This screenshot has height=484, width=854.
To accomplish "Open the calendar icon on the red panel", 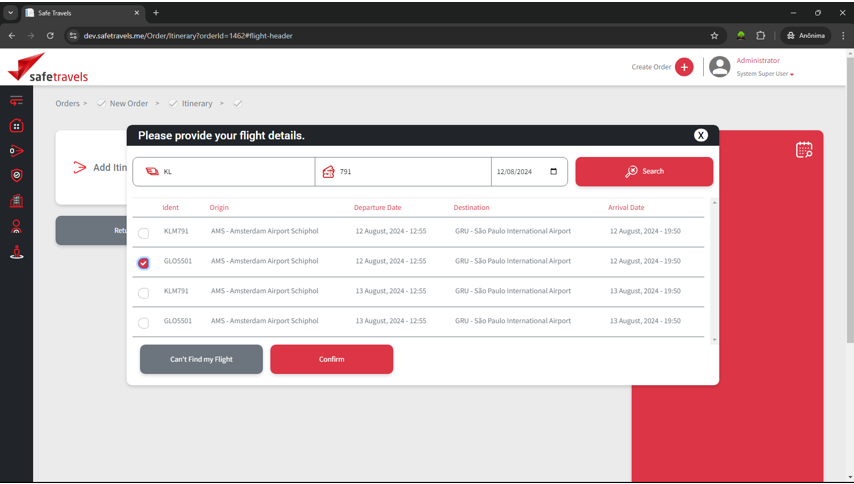I will click(804, 150).
